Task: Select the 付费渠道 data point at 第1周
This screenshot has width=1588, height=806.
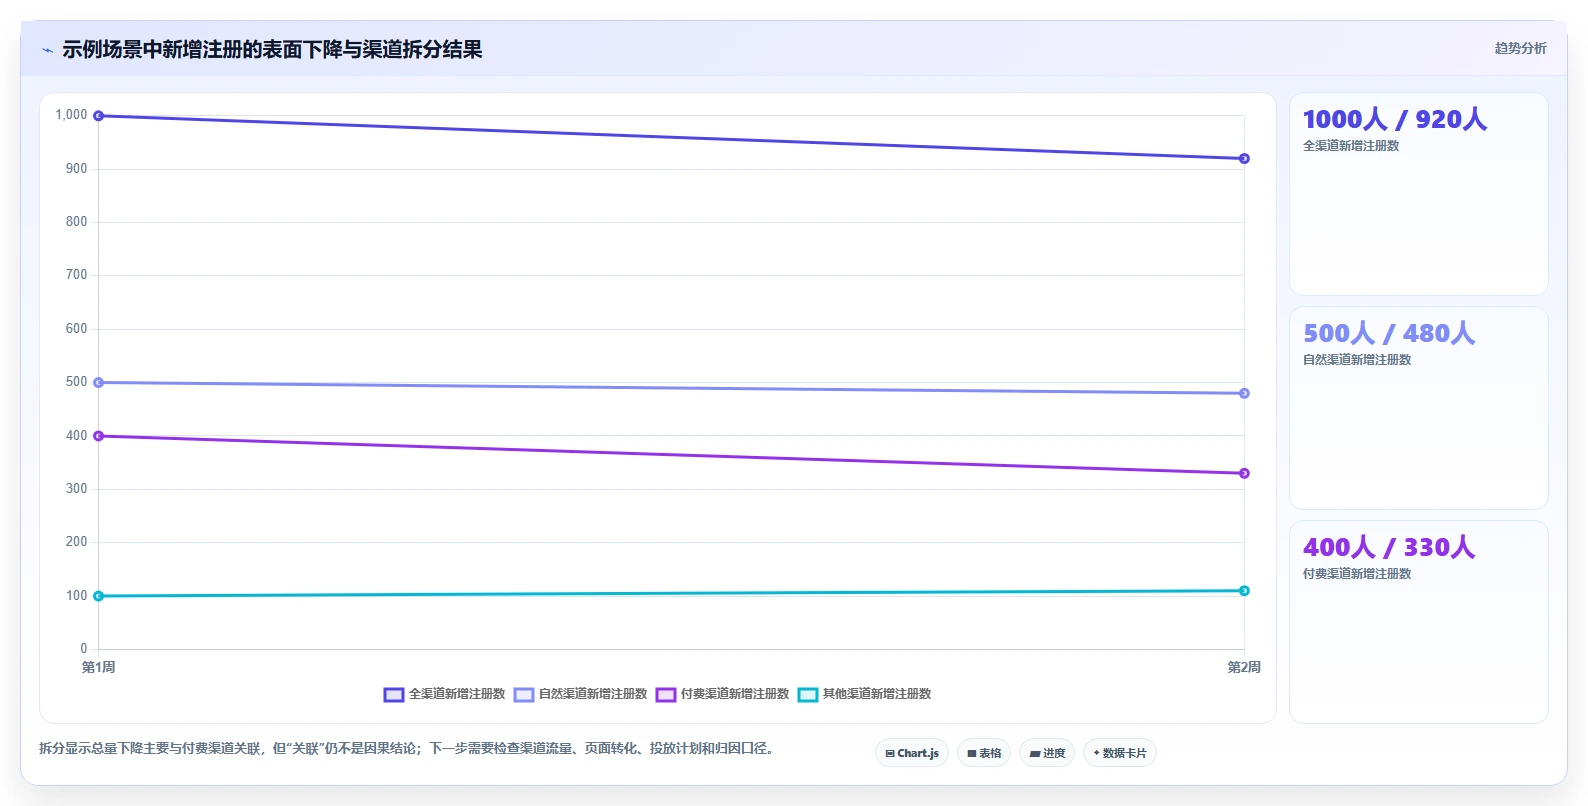Action: point(98,436)
